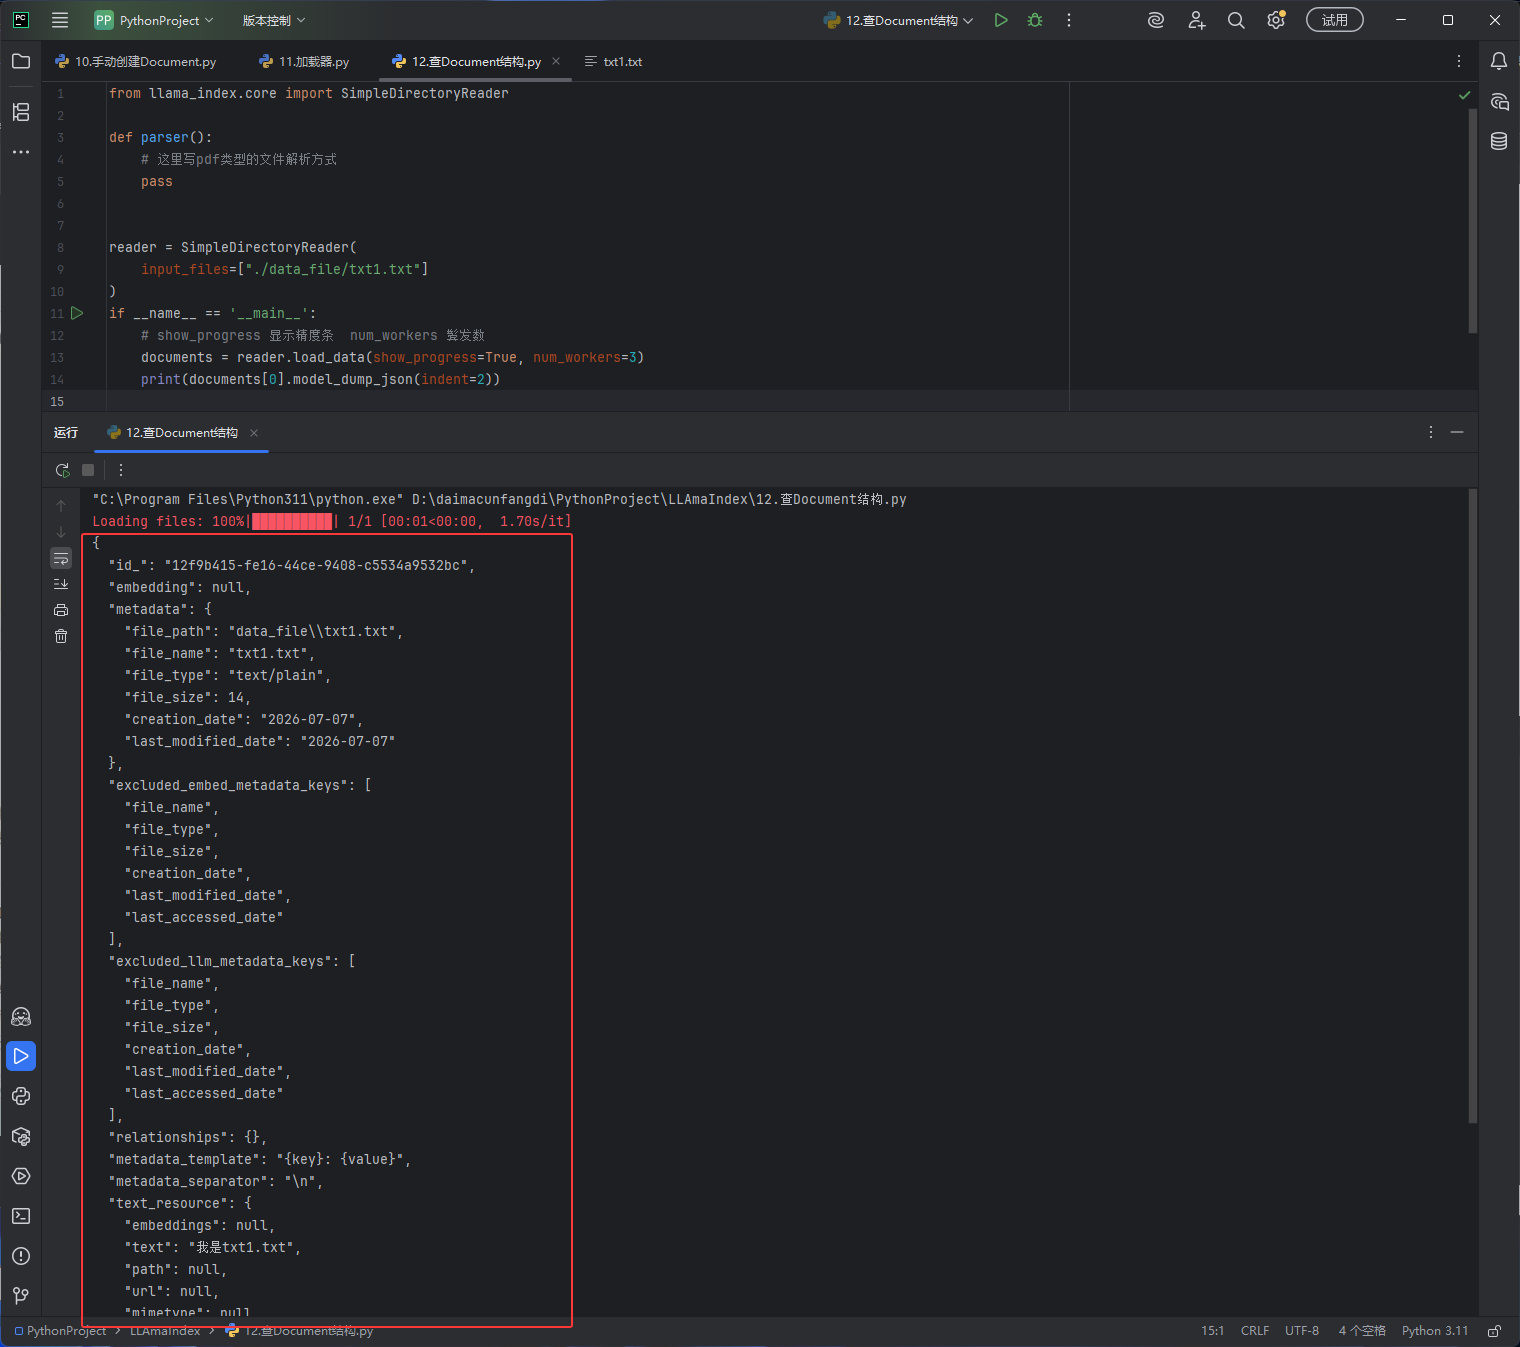Open the main hamburger menu

[x=60, y=20]
